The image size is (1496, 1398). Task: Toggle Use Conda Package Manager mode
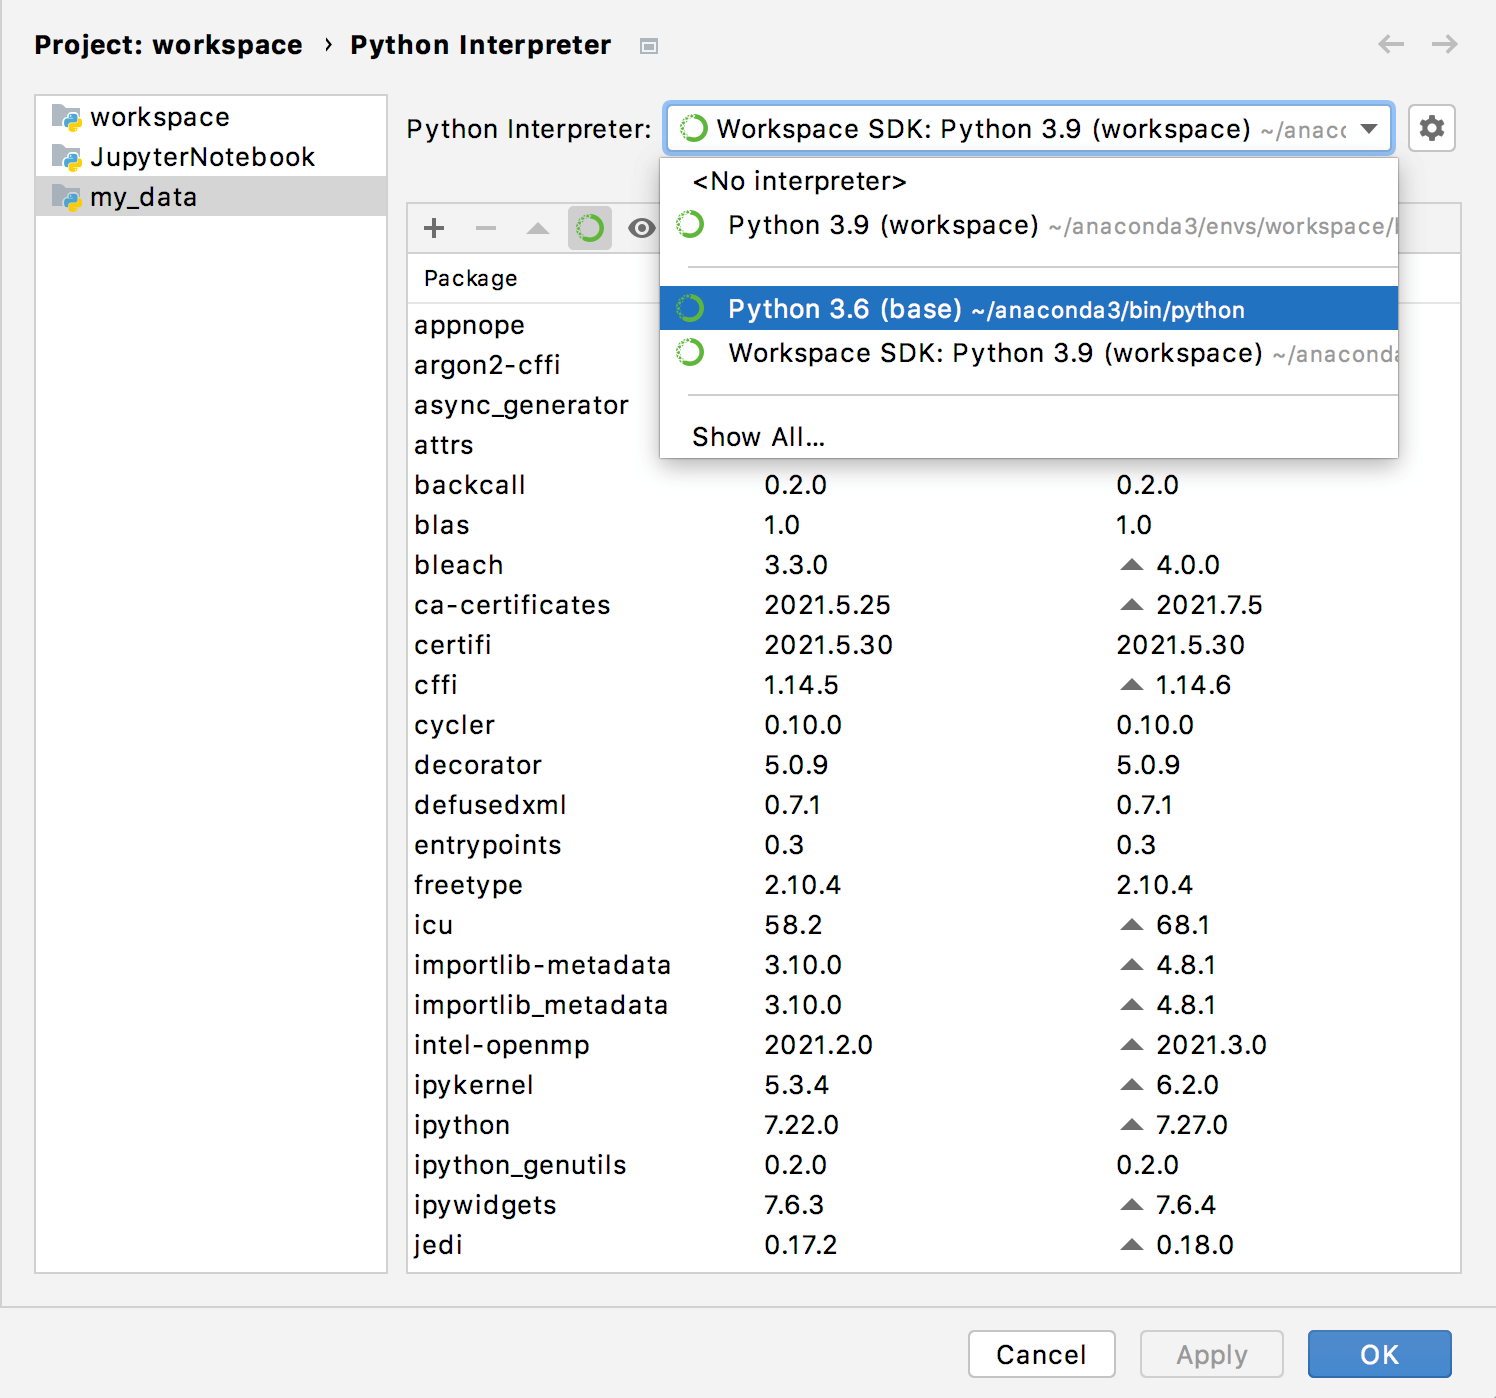(590, 227)
